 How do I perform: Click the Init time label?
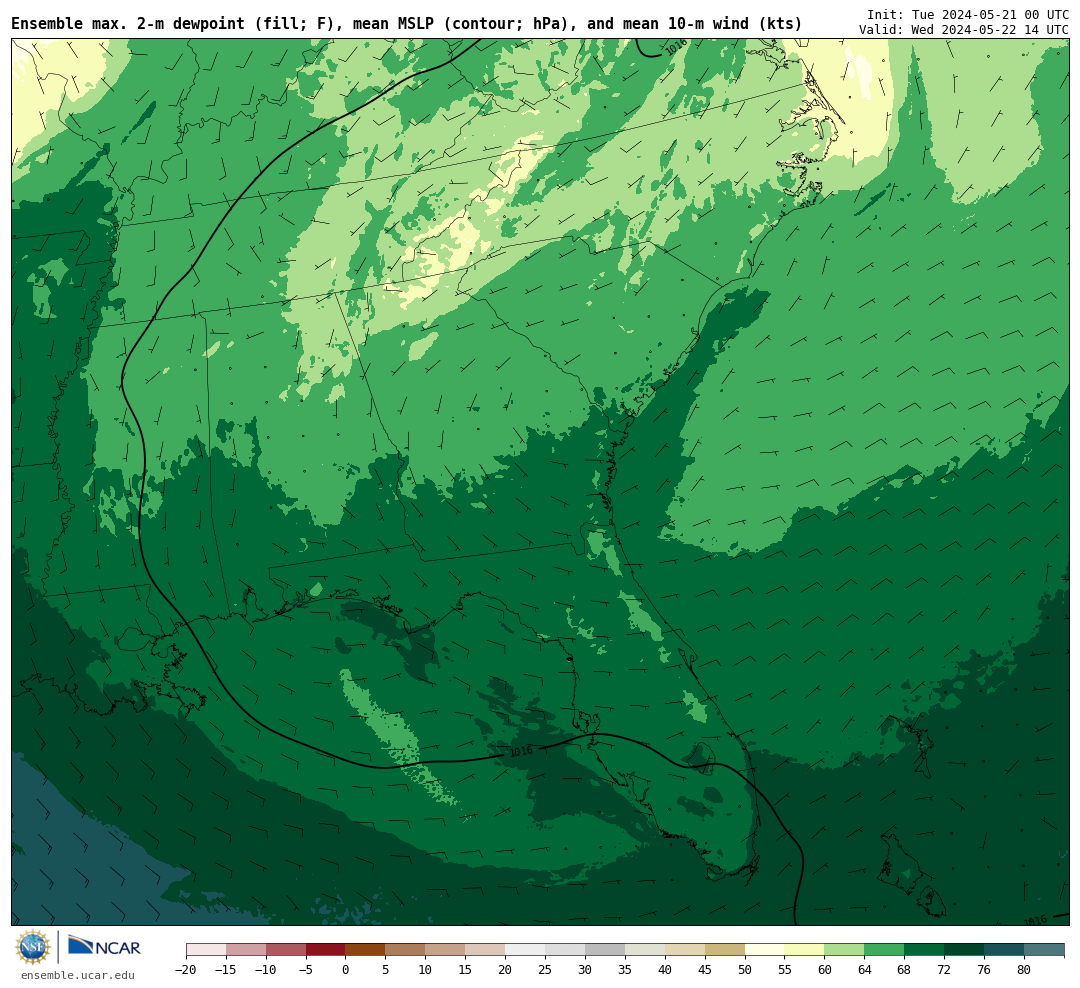968,14
